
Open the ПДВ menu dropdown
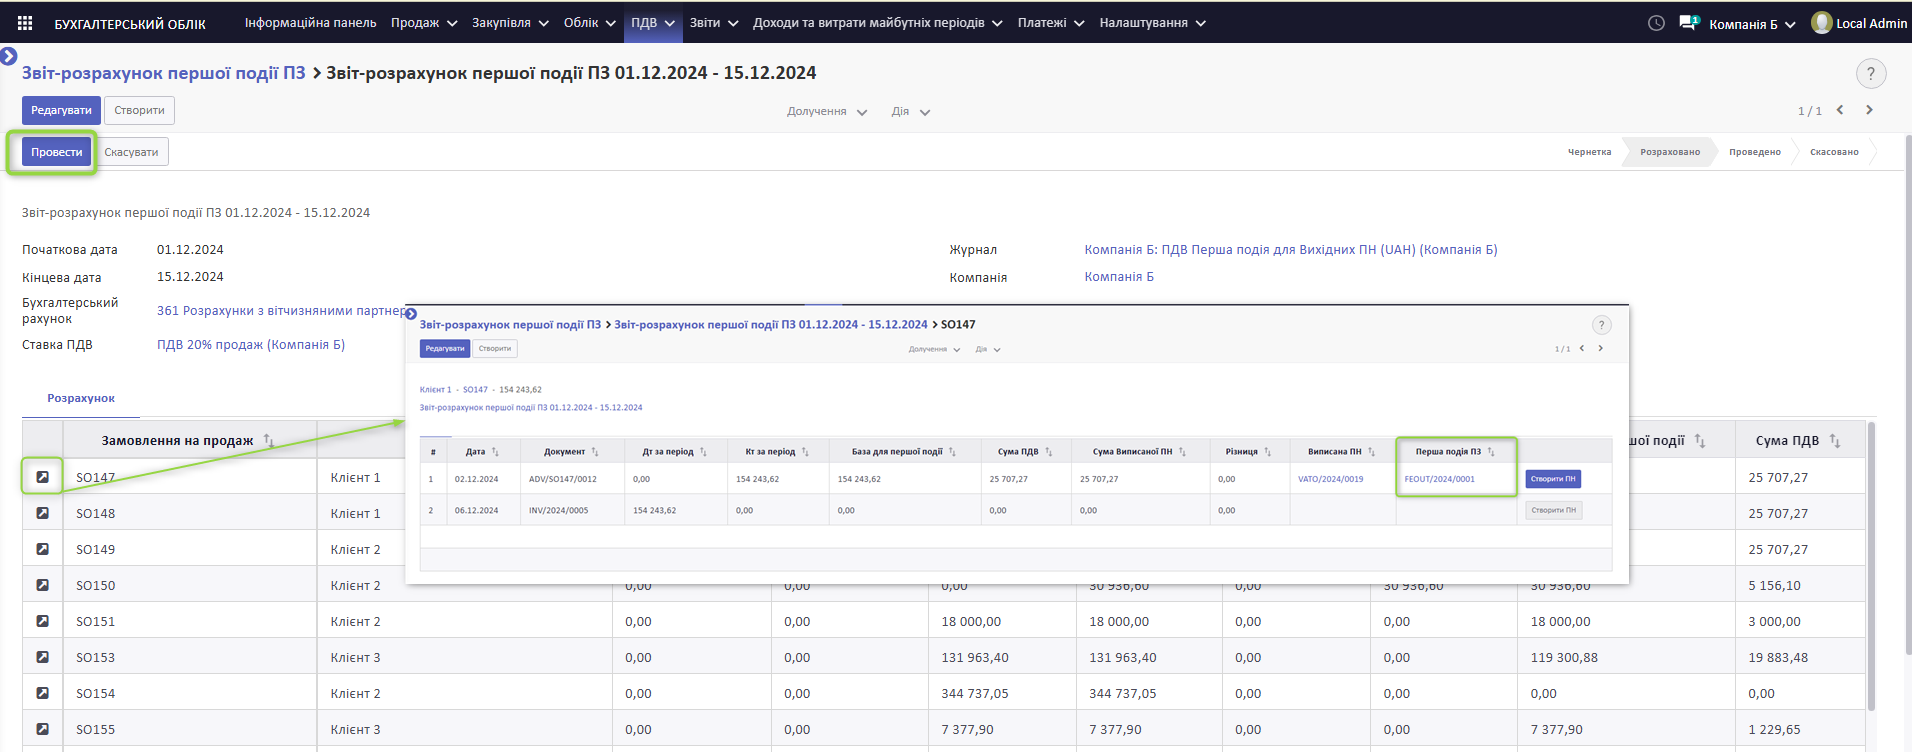tap(653, 22)
